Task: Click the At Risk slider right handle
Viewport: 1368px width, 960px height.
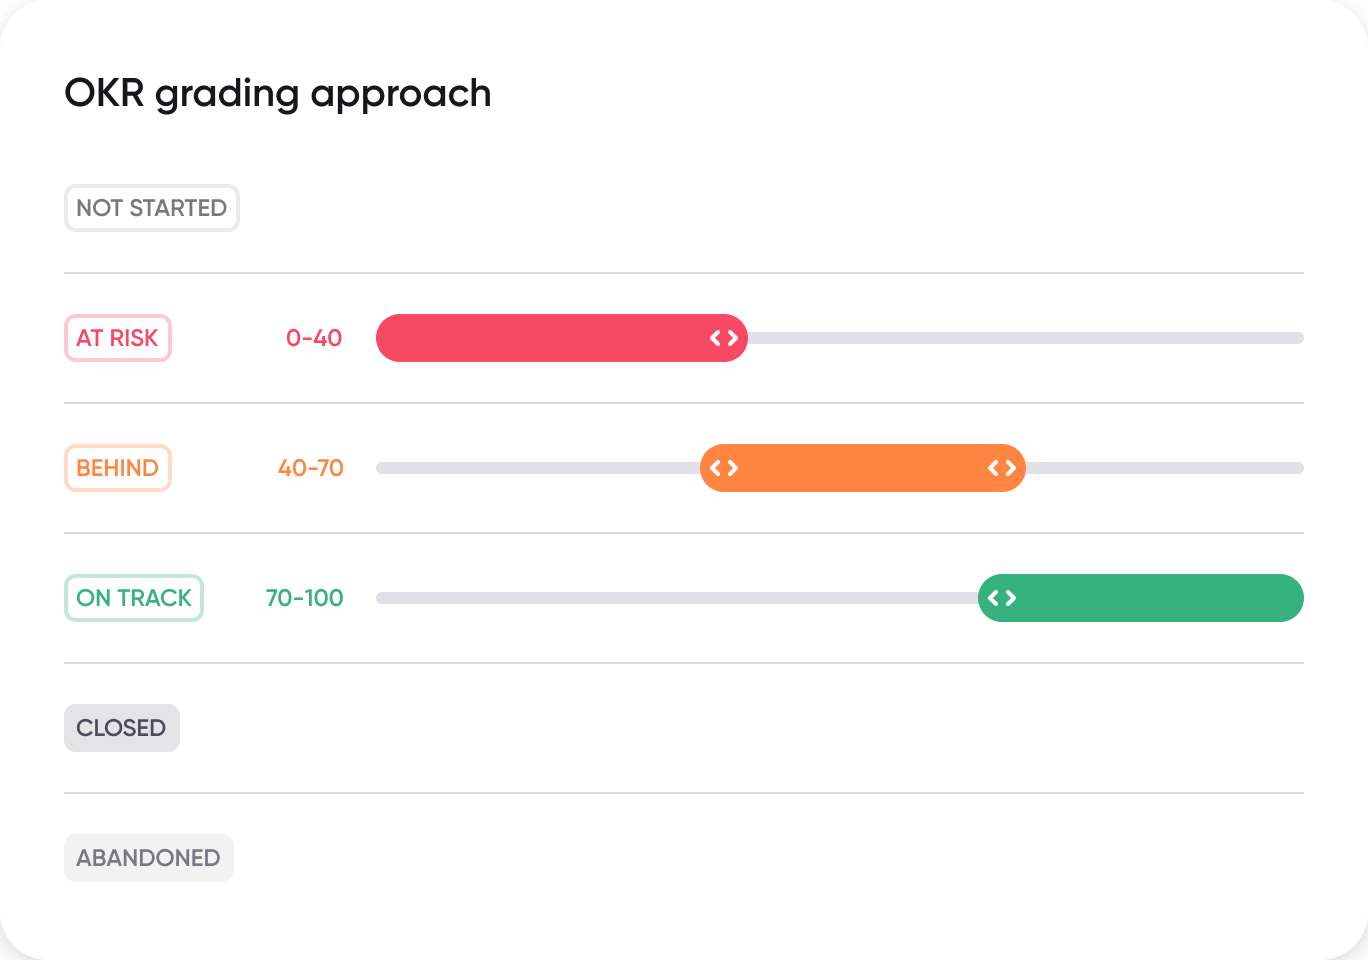Action: pos(724,338)
